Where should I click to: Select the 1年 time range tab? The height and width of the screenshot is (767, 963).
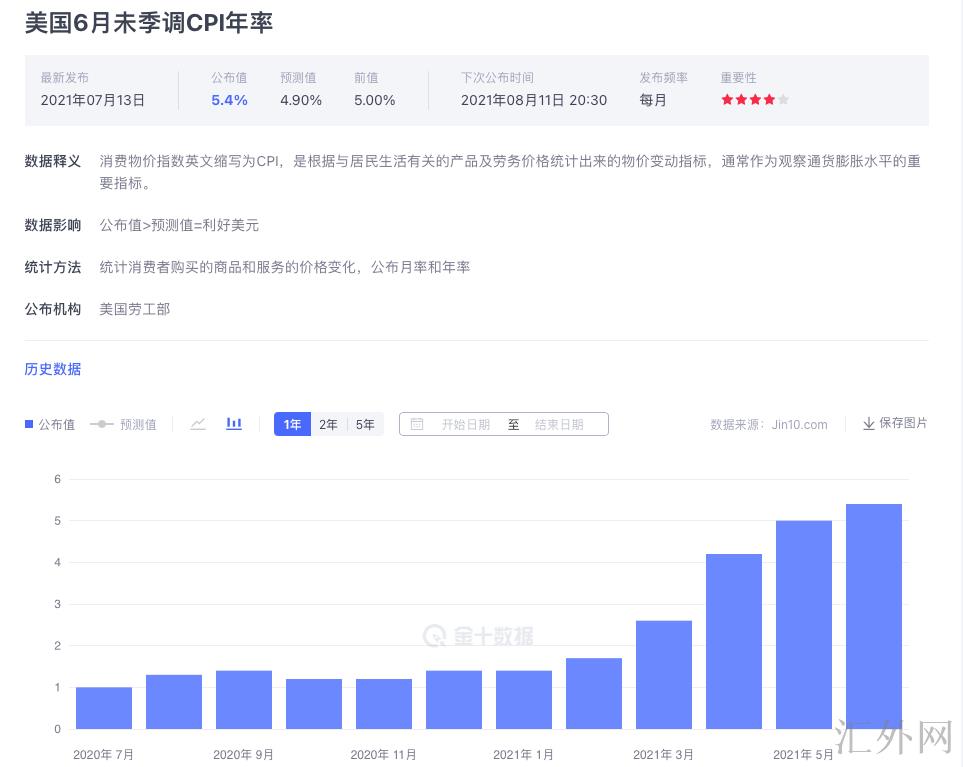(x=292, y=424)
